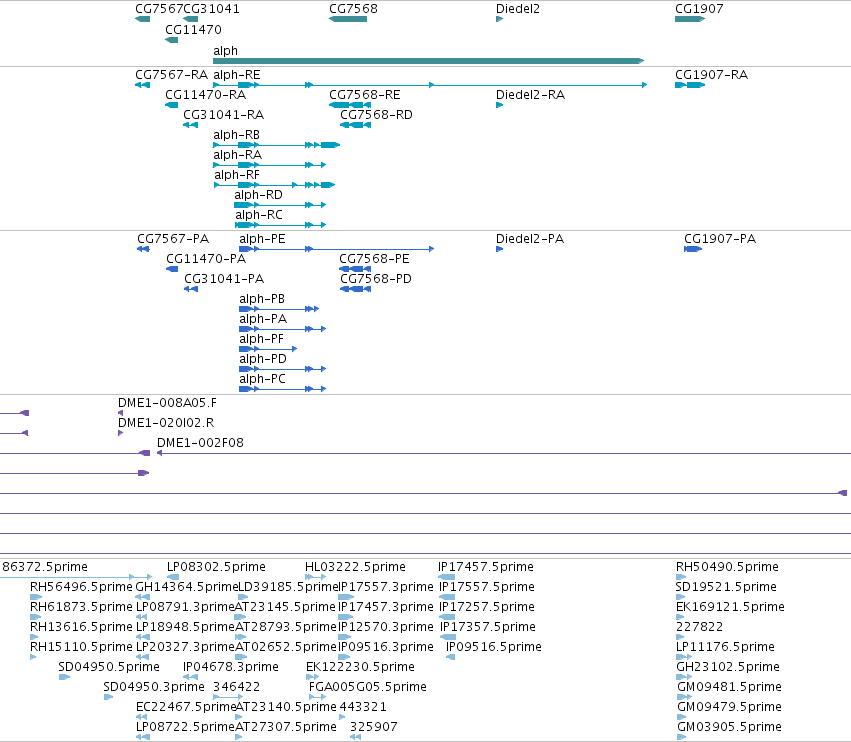Select the alph-PD protein label
851x742 pixels.
263,359
